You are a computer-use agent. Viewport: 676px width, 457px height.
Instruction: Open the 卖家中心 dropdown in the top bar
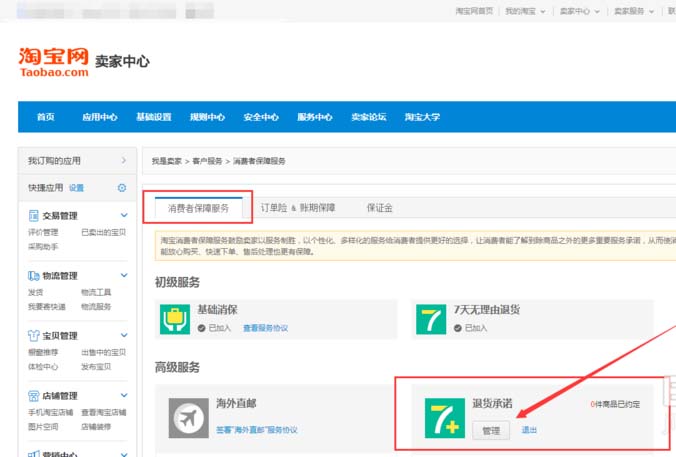tap(579, 11)
